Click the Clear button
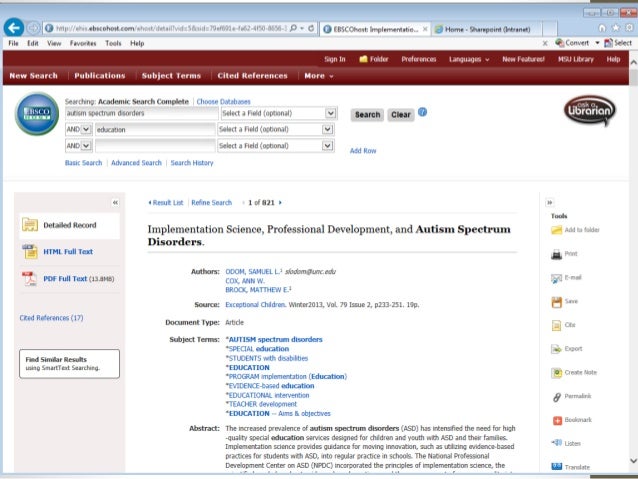 tap(401, 115)
